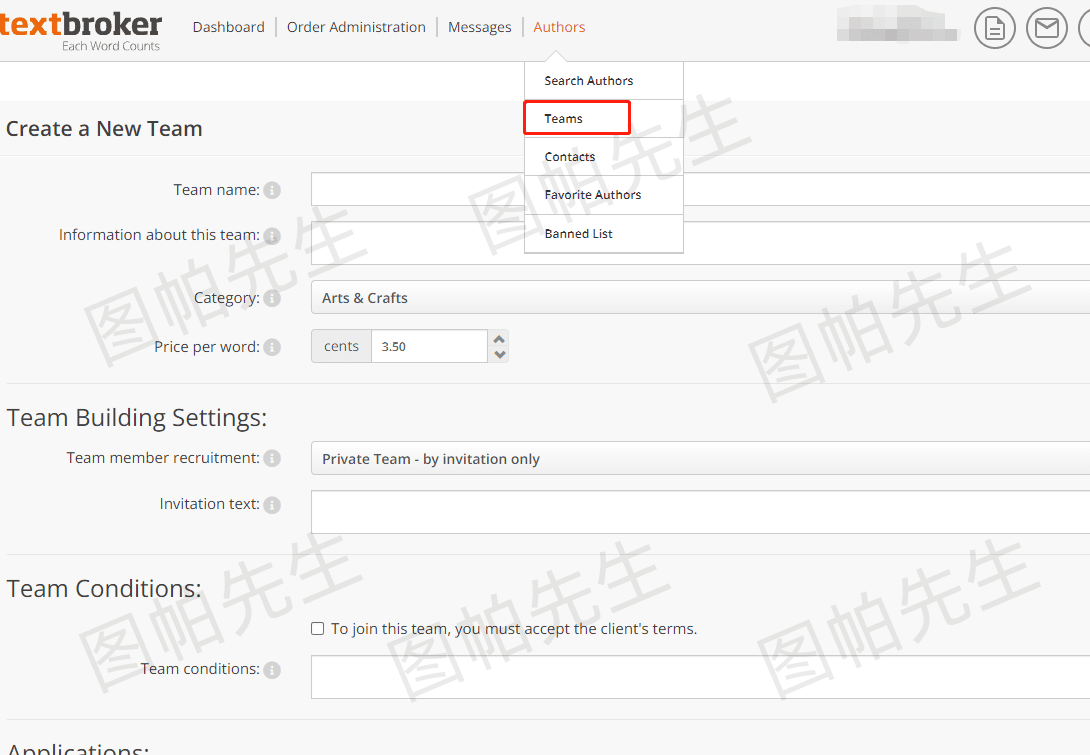Open the Category dropdown showing Arts & Crafts
This screenshot has width=1090, height=755.
coord(700,297)
